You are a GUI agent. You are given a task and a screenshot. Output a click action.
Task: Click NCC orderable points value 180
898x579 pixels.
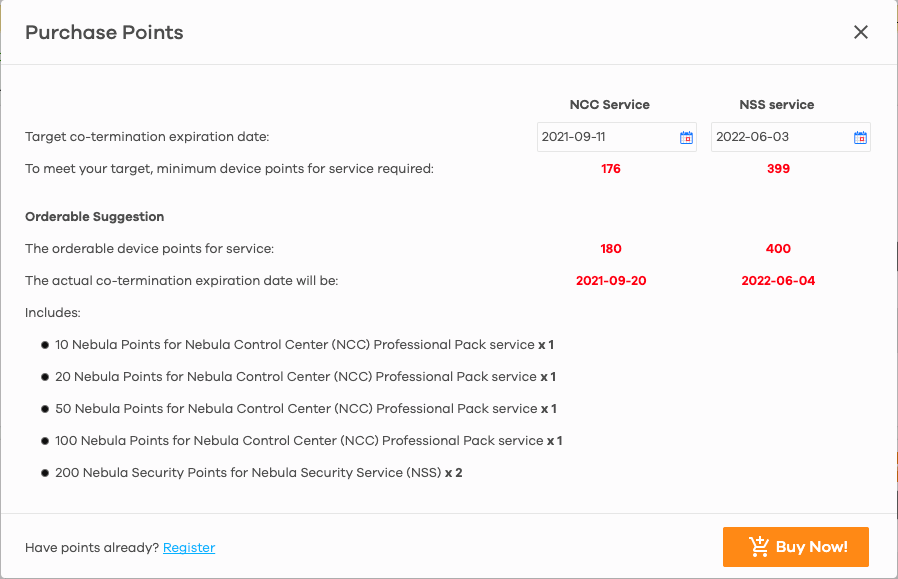[611, 249]
